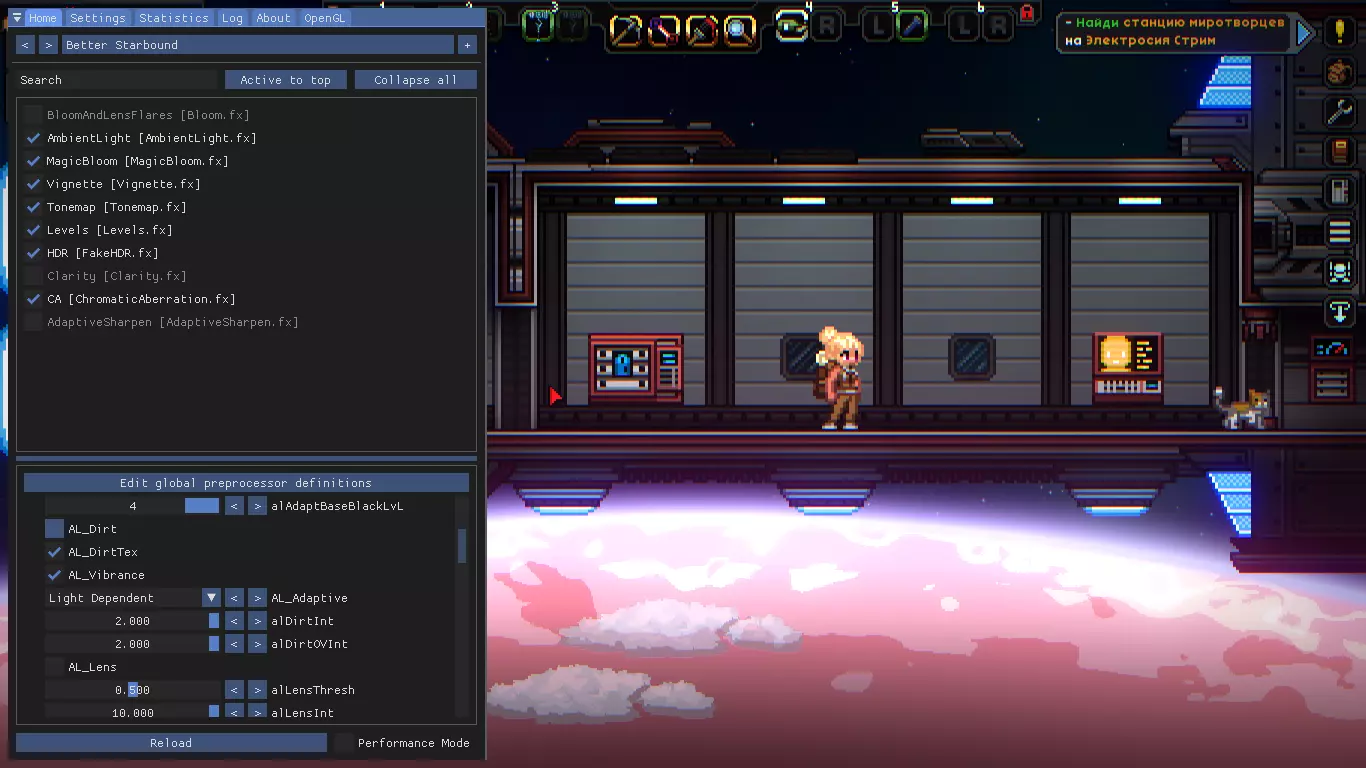Open Edit global preprocessor definitions
The height and width of the screenshot is (768, 1366).
[246, 483]
